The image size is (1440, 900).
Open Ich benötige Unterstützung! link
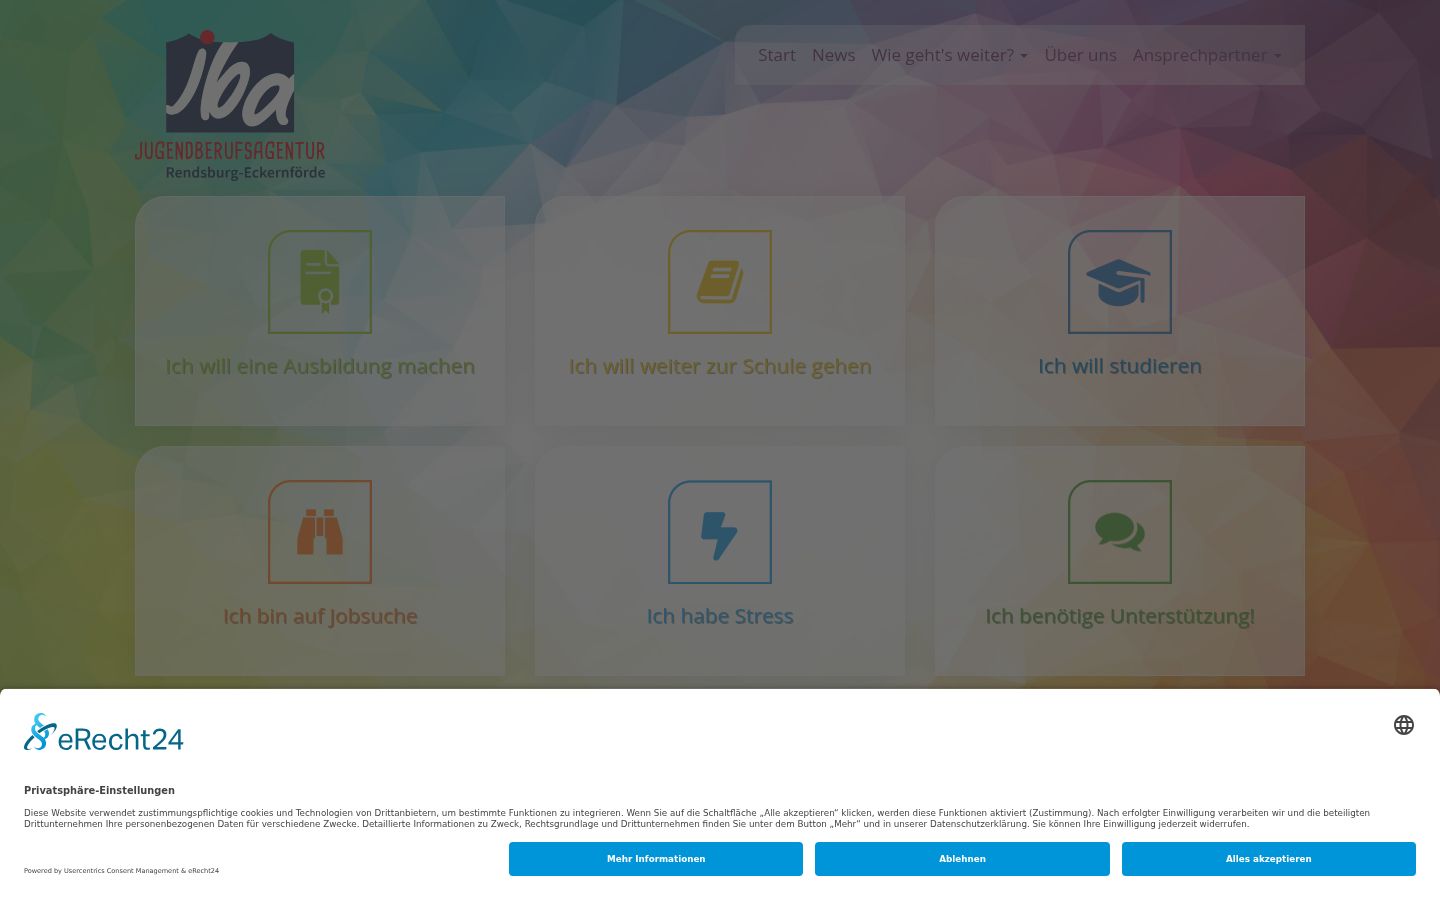[x=1120, y=616]
